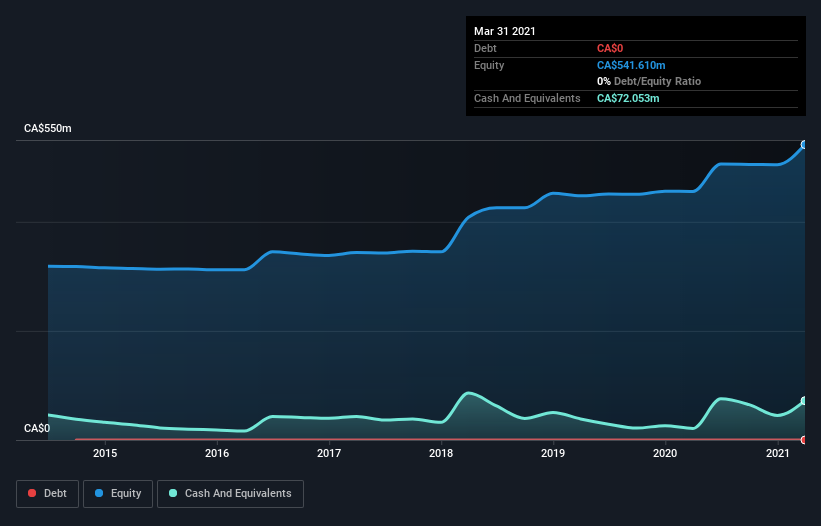This screenshot has height=526, width=821.
Task: Click the 2019 x-axis label
Action: click(553, 453)
